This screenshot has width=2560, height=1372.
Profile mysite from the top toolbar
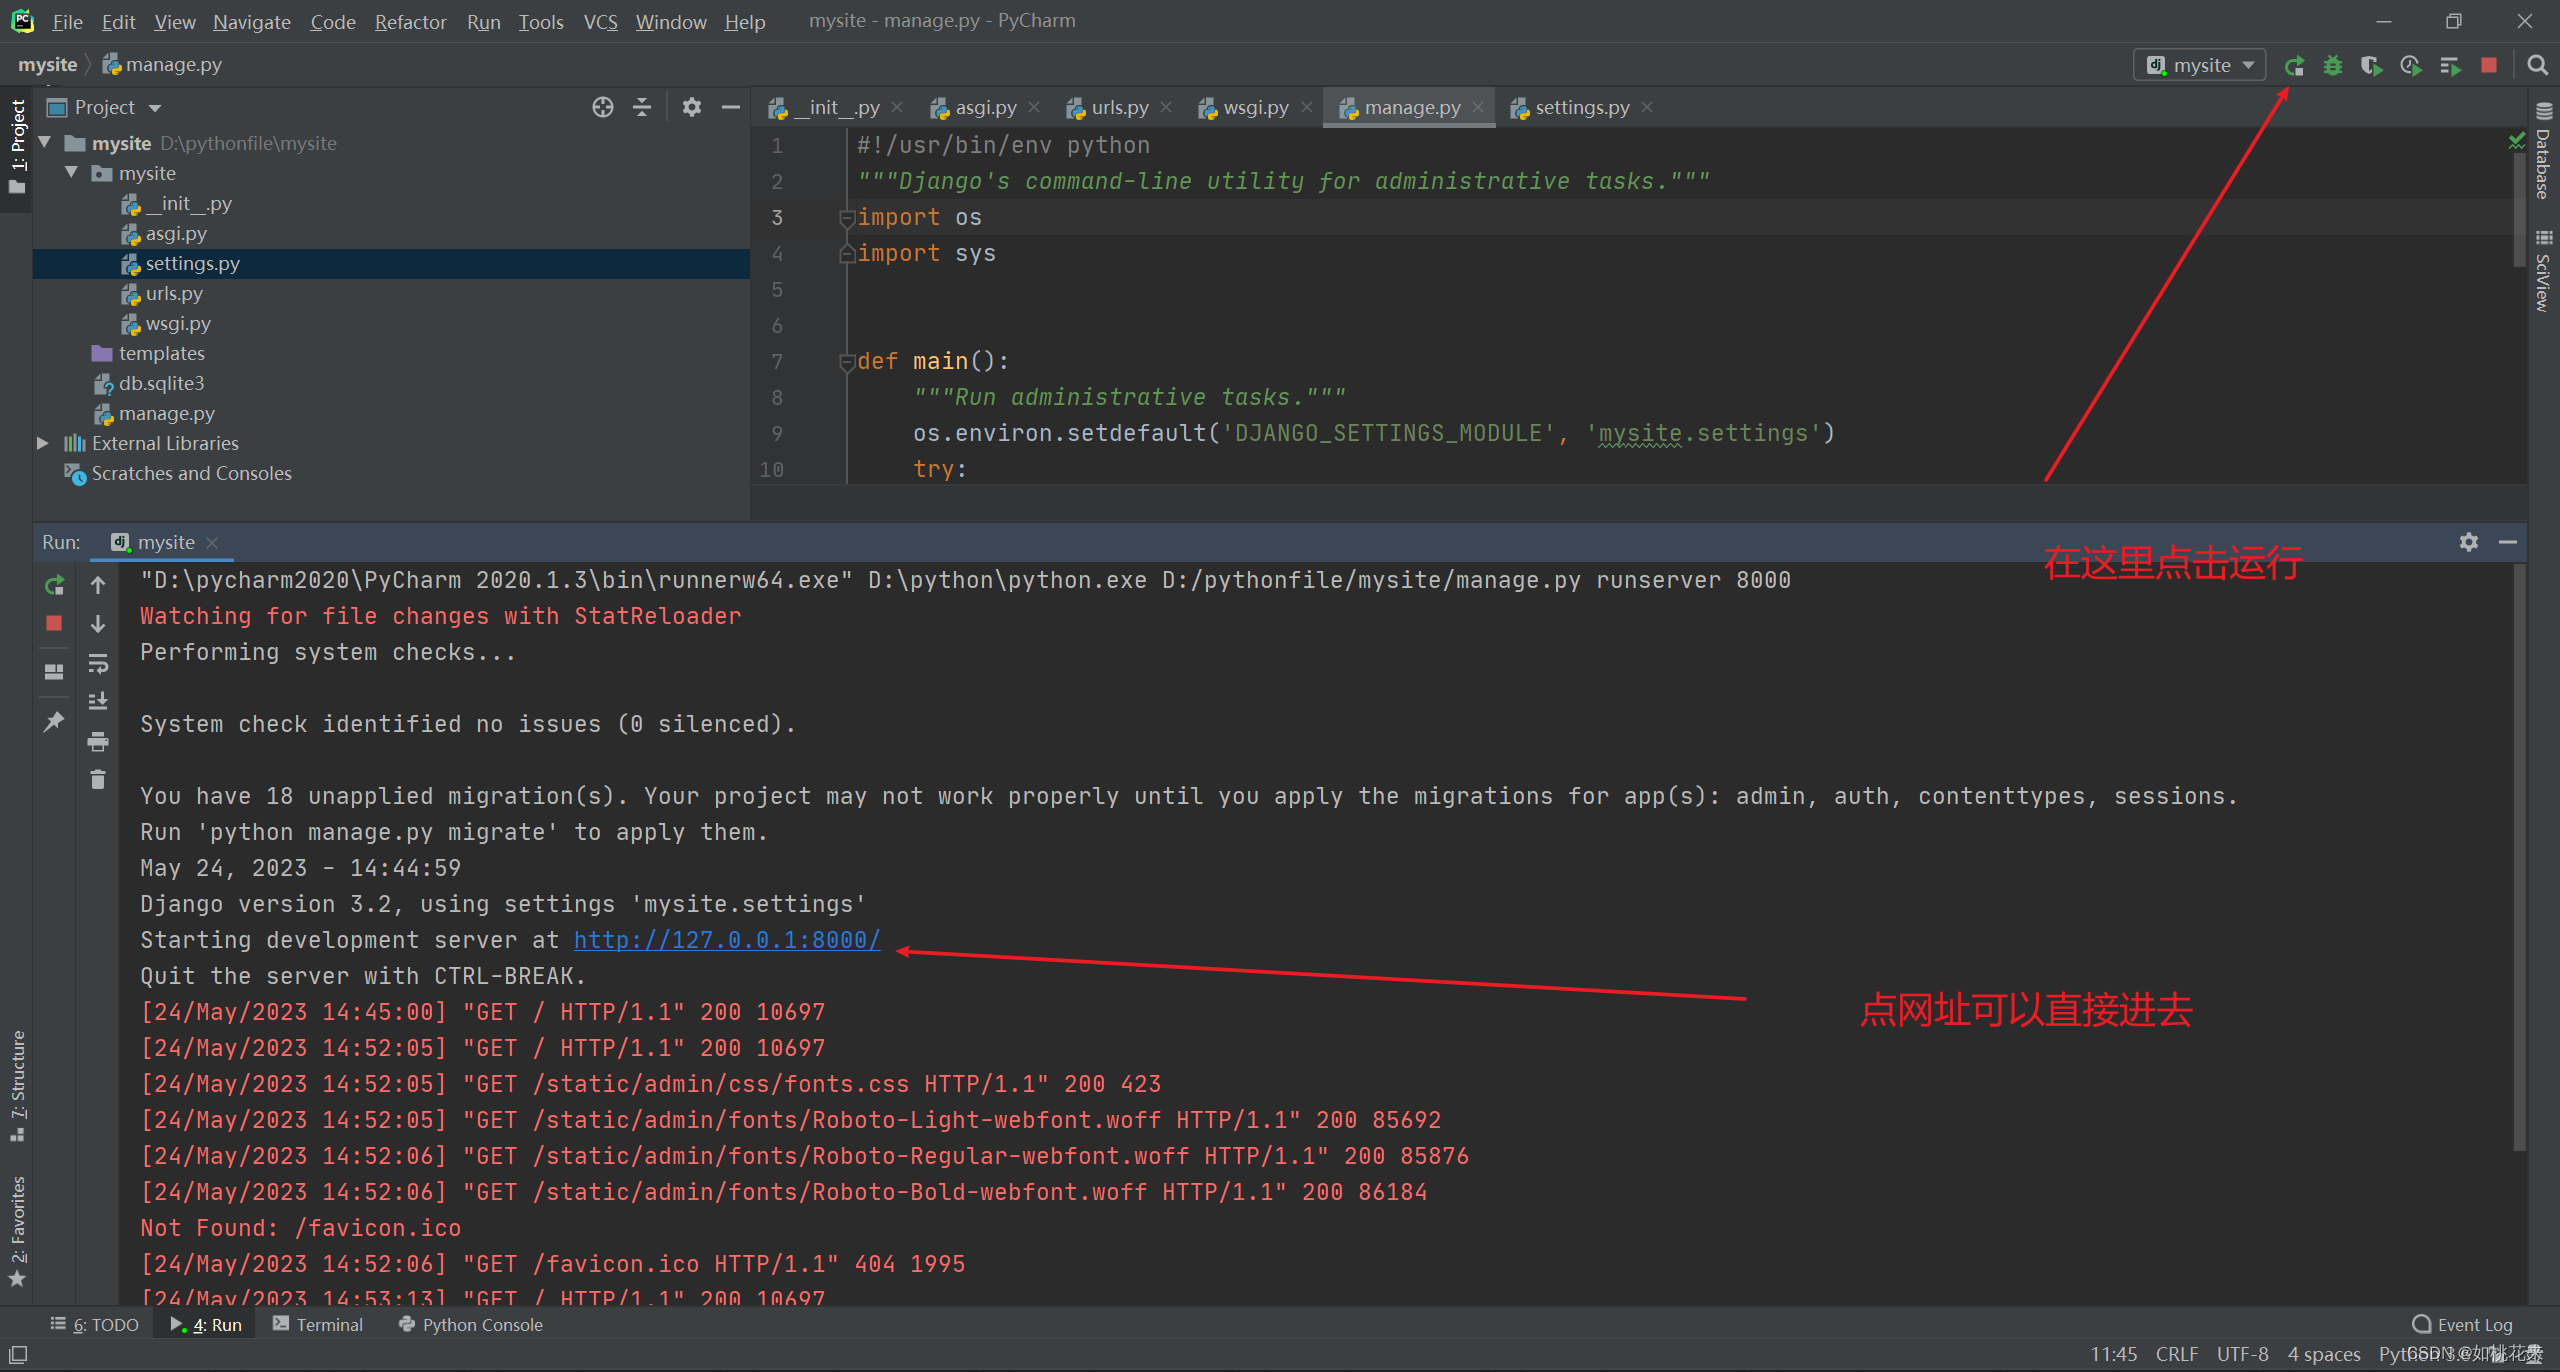(x=2411, y=66)
